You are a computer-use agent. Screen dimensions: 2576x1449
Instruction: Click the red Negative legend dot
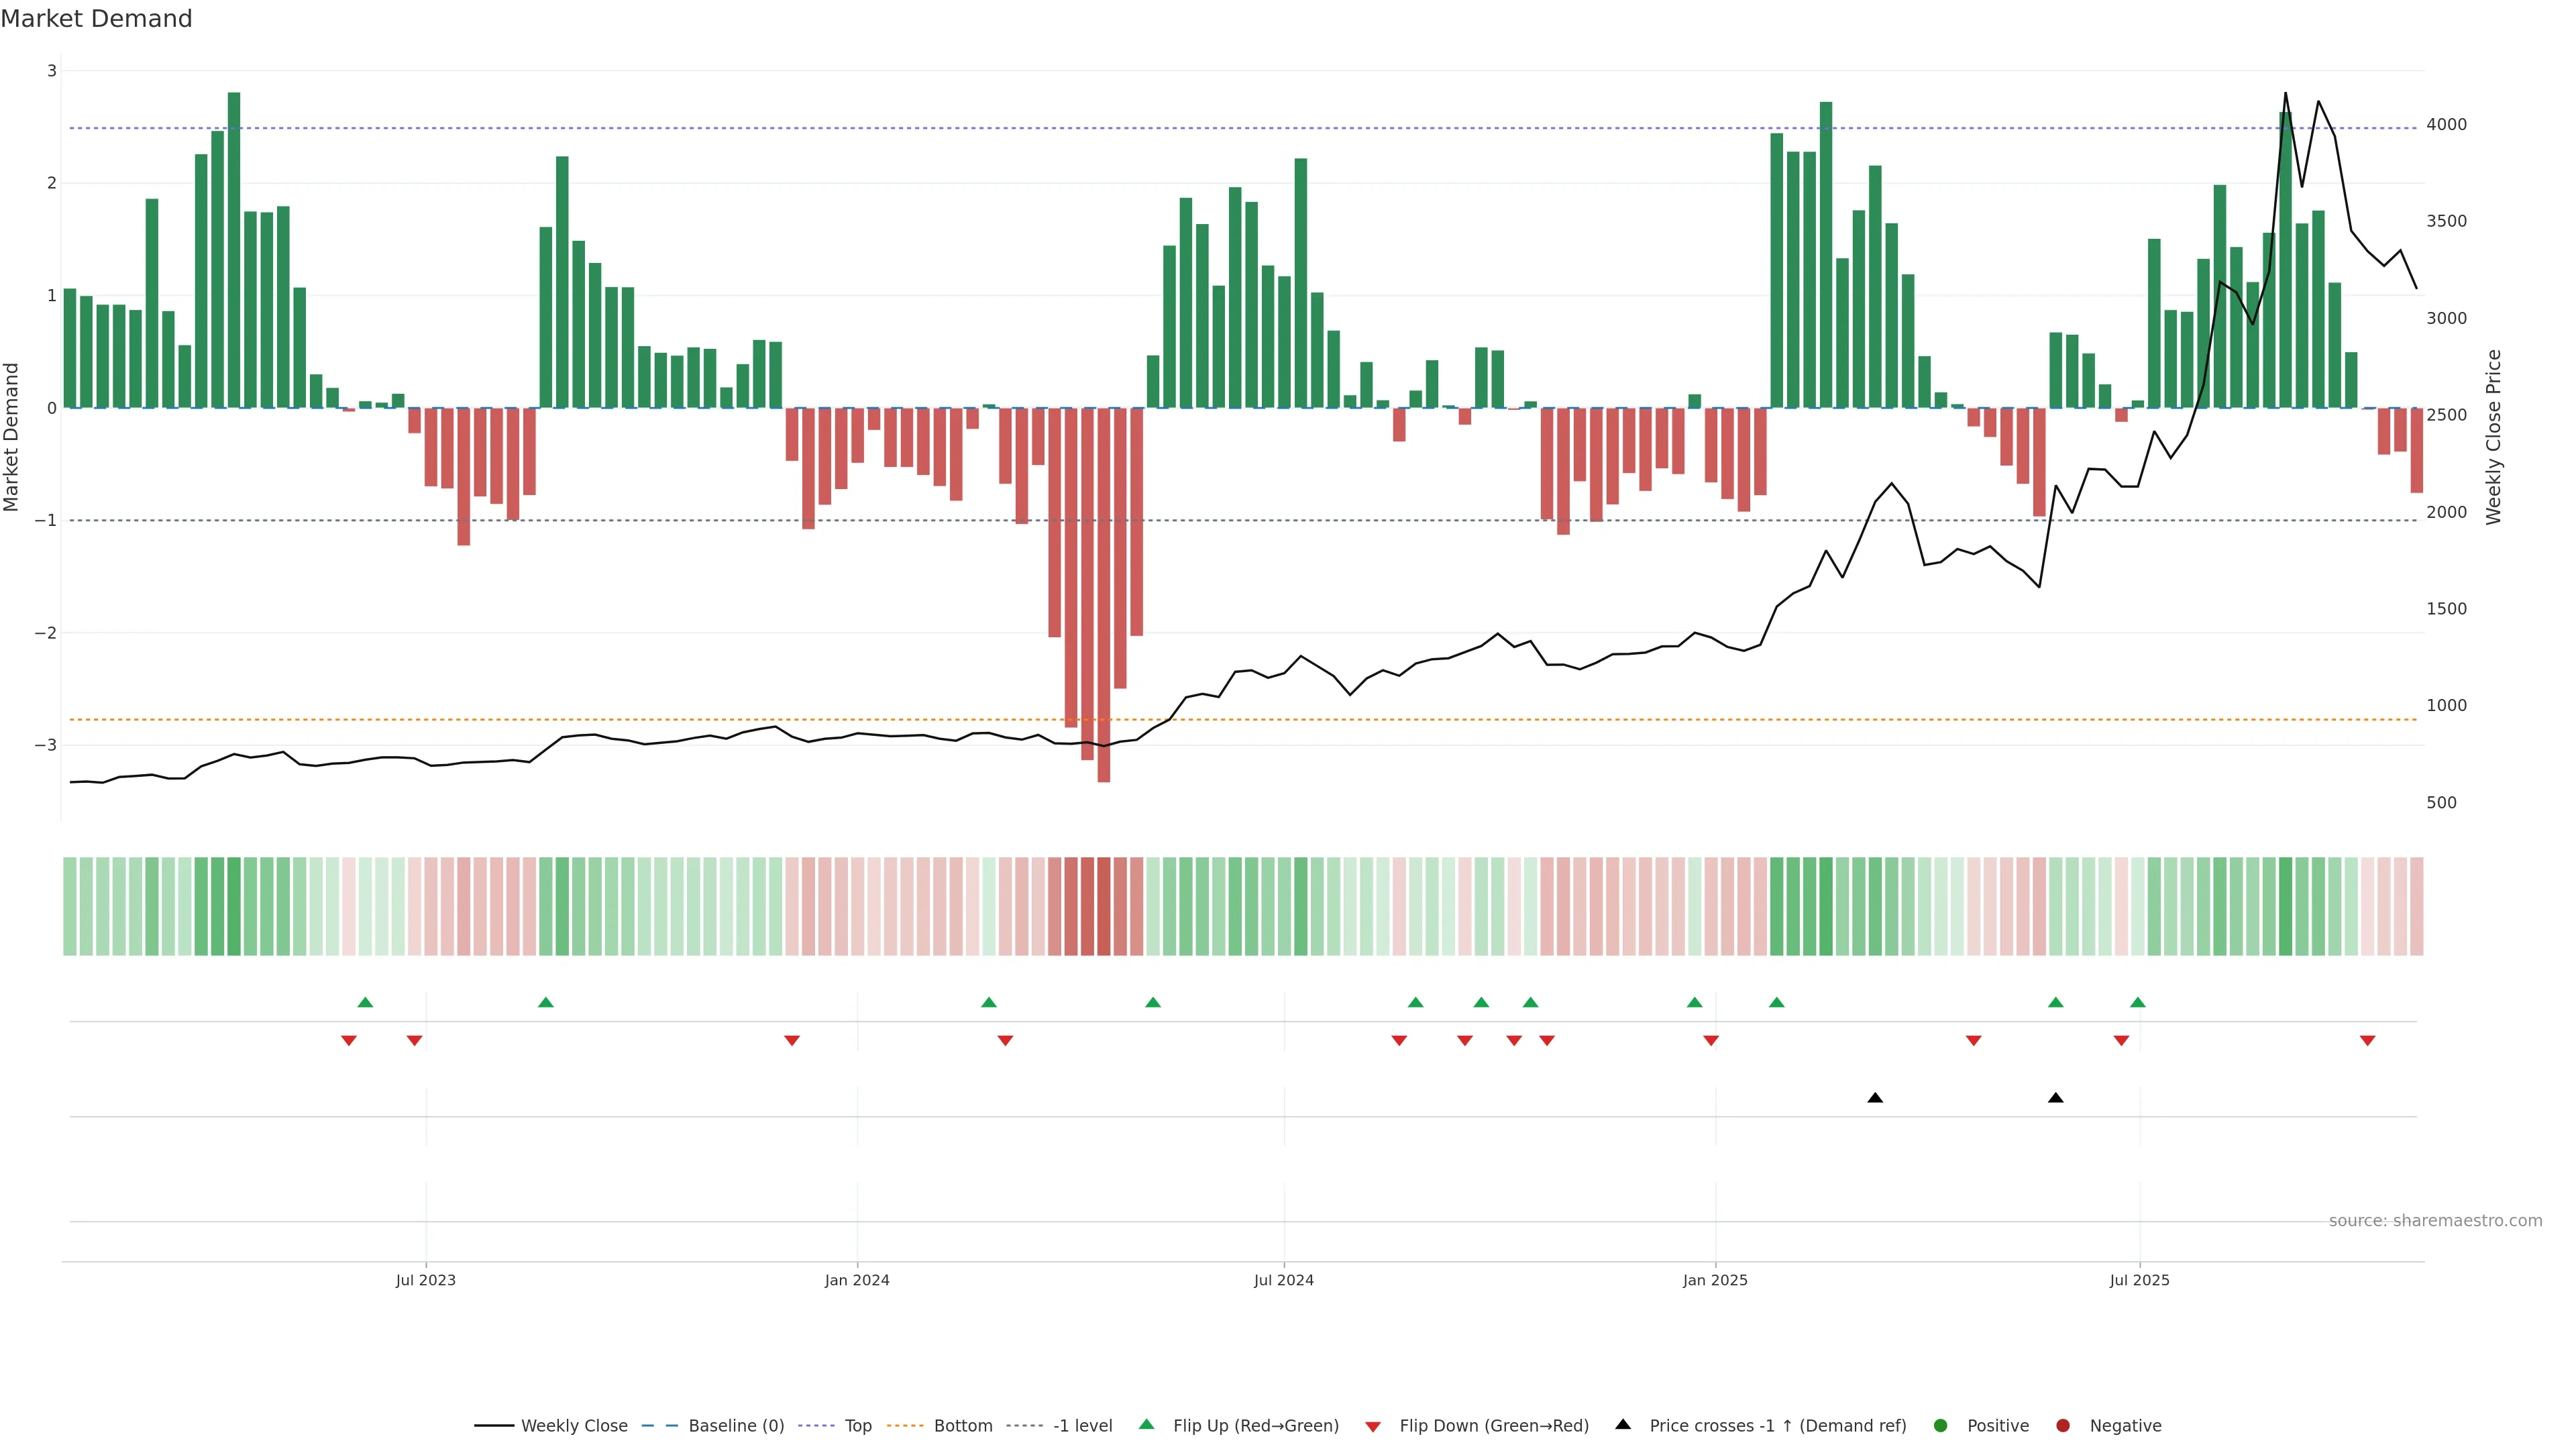coord(2063,1426)
